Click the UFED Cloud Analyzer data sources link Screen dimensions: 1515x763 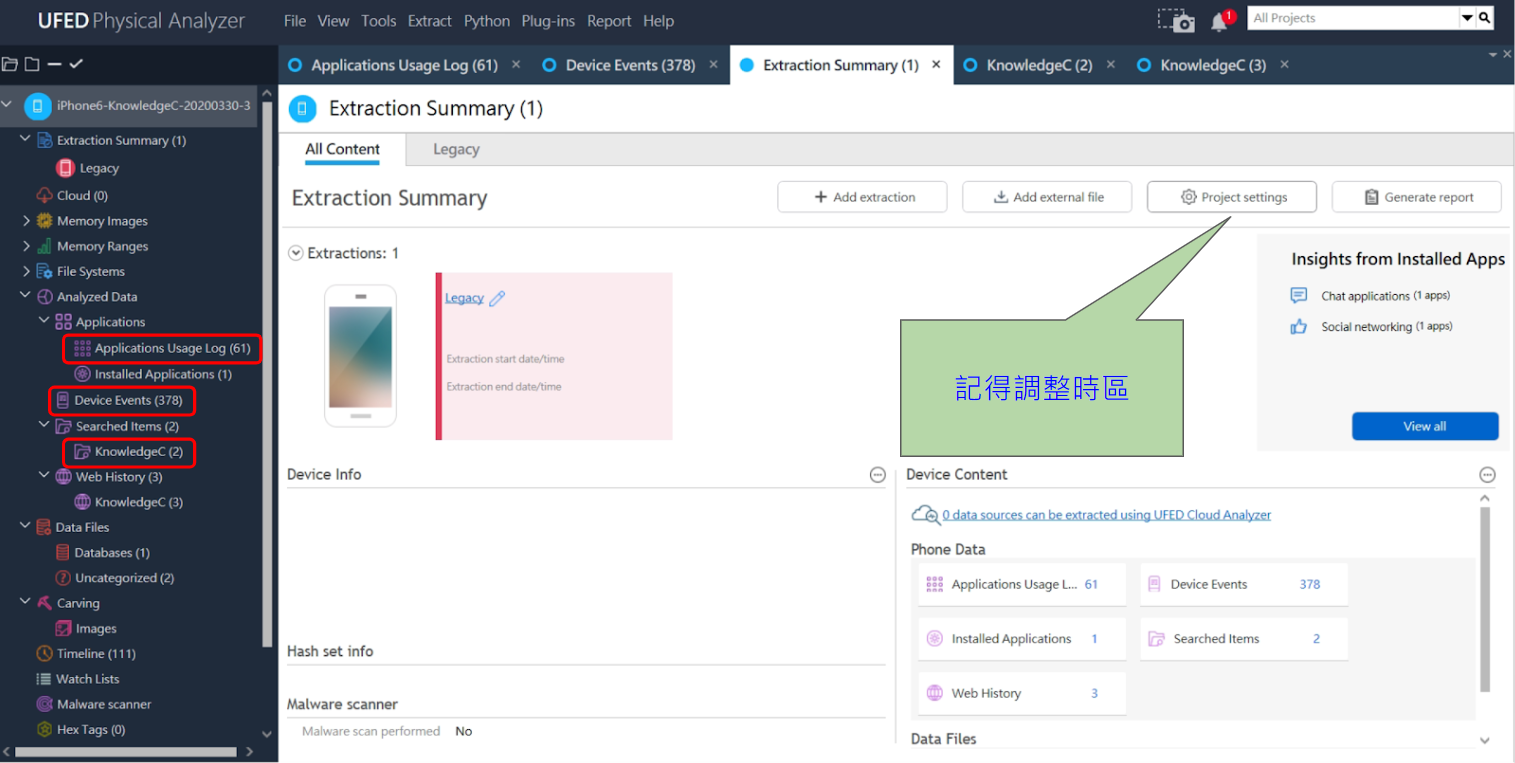tap(1106, 515)
